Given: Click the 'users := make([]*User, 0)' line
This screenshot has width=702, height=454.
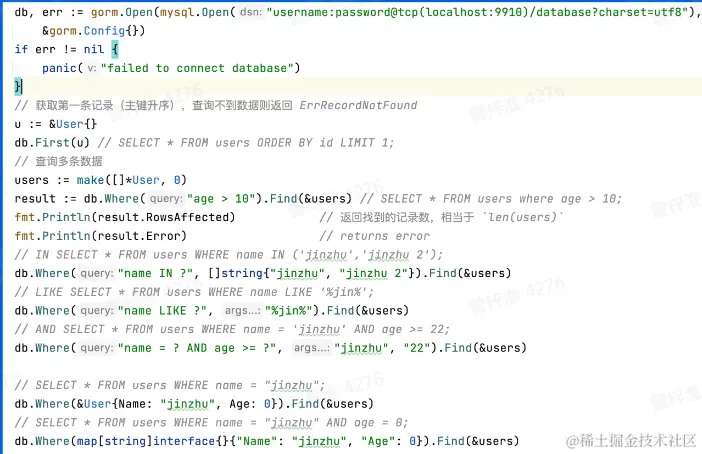Looking at the screenshot, I should pos(100,180).
